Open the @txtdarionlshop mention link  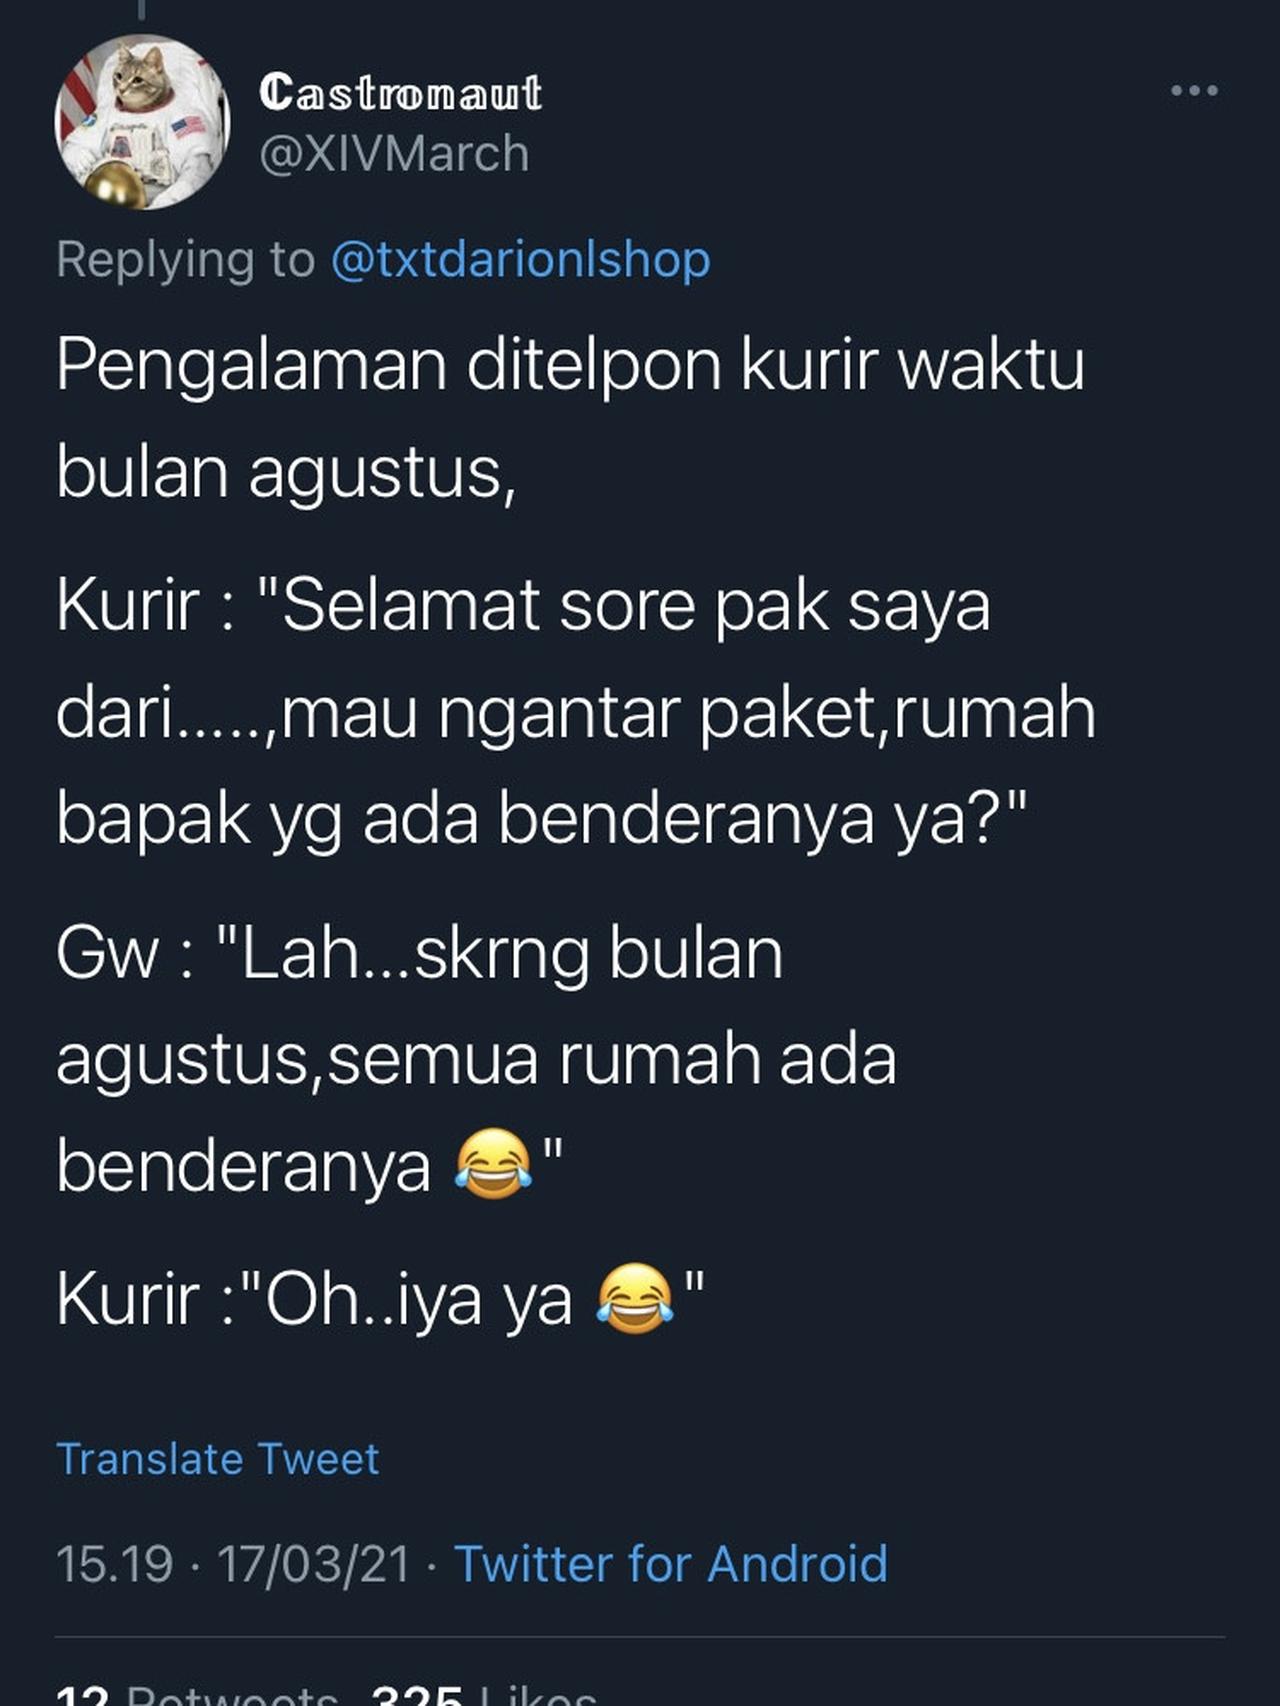point(520,259)
